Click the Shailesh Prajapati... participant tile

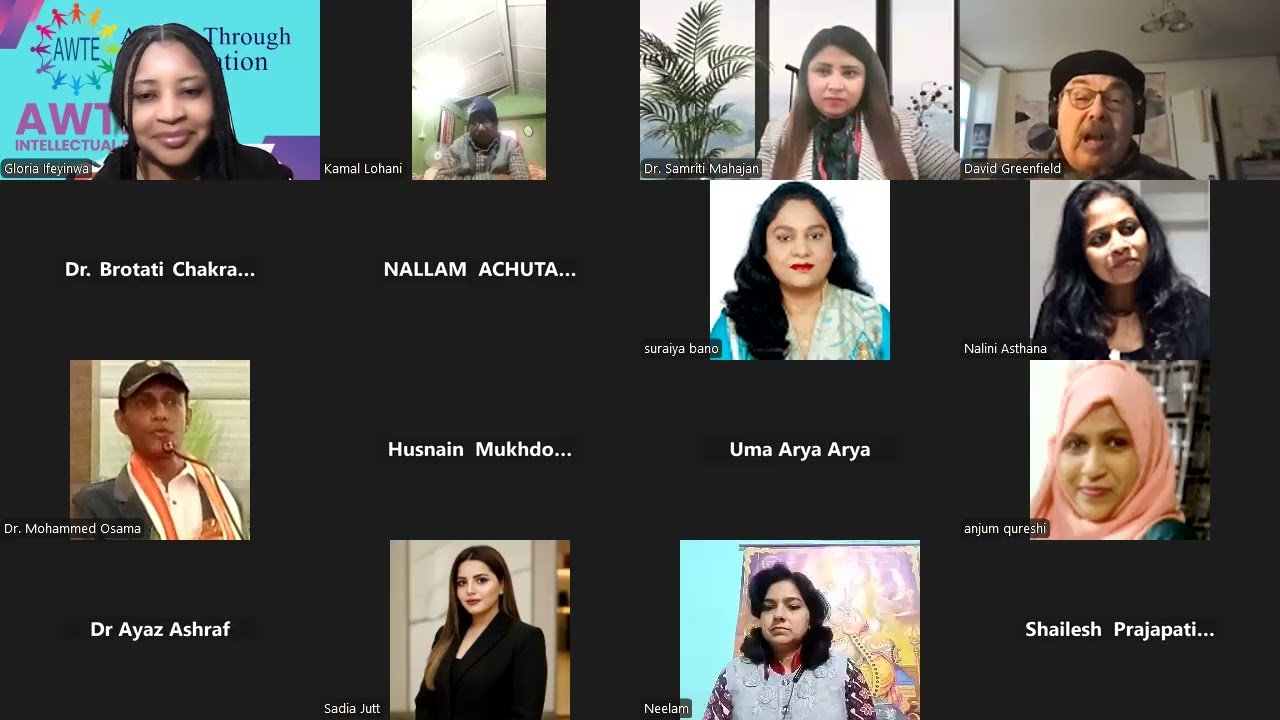(x=1120, y=630)
